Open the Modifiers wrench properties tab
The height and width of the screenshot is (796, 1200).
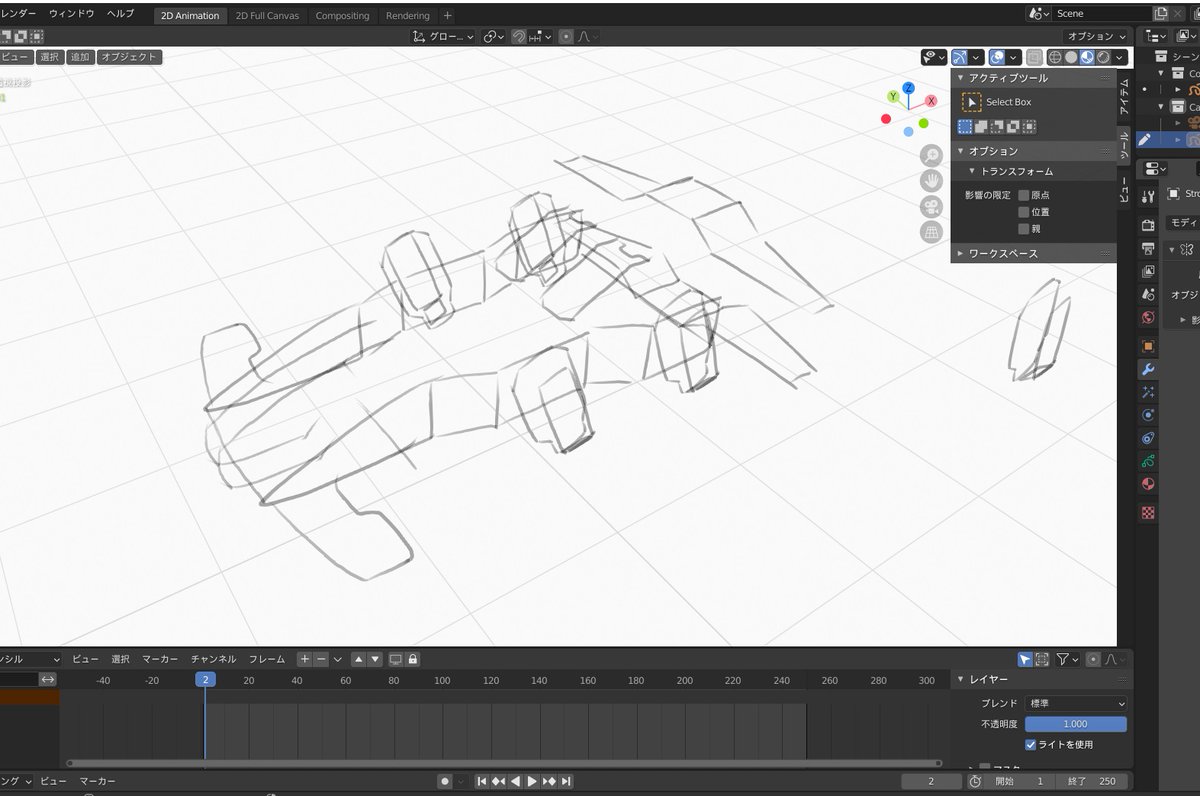pyautogui.click(x=1148, y=369)
